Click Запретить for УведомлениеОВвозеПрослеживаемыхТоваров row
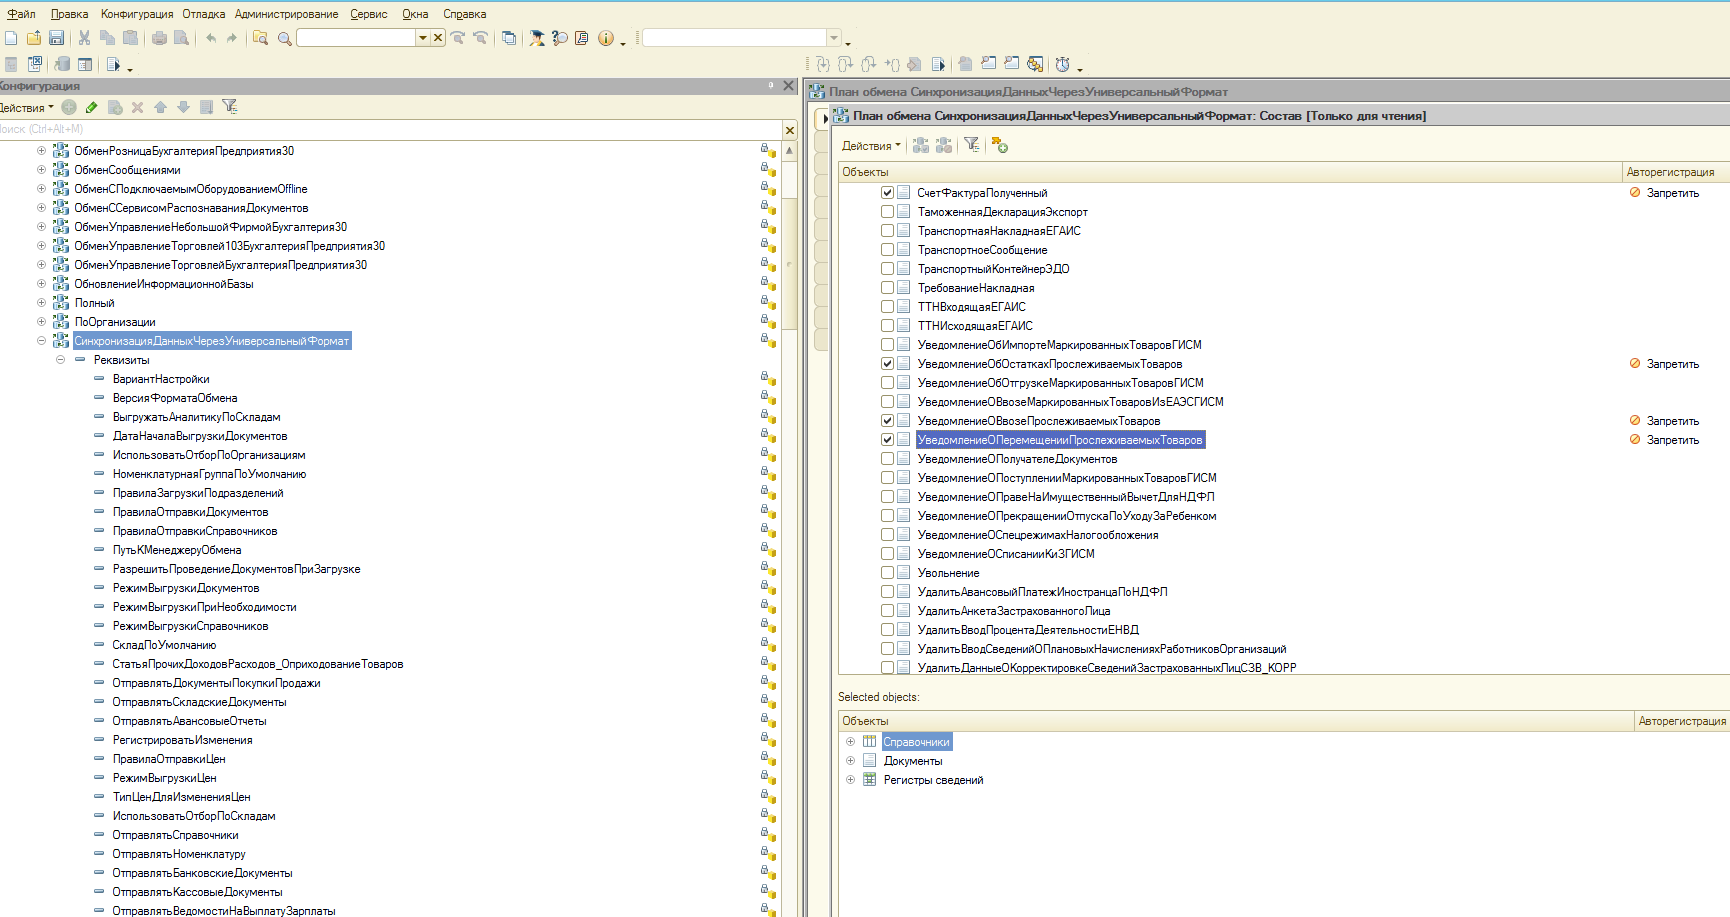This screenshot has width=1730, height=917. point(1672,421)
